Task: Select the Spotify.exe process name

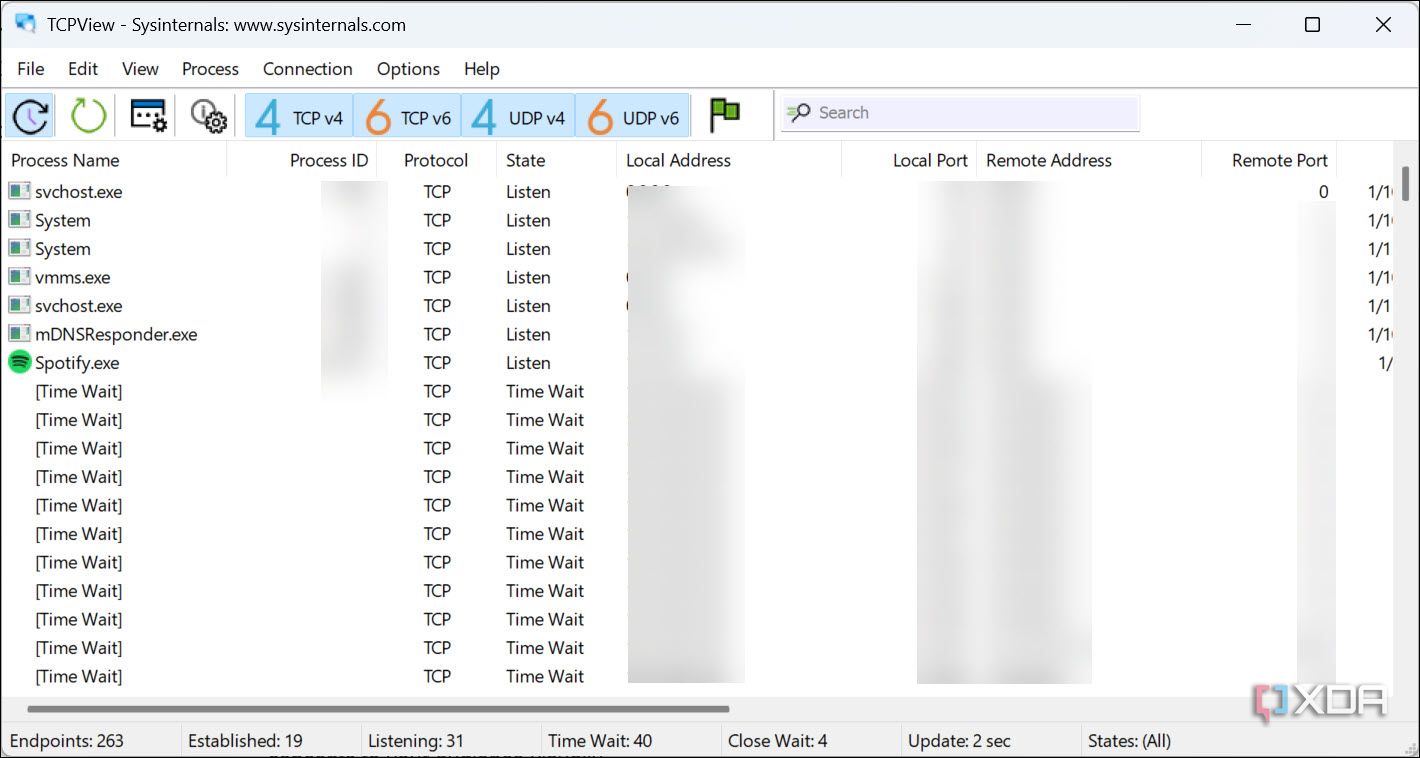Action: coord(77,363)
